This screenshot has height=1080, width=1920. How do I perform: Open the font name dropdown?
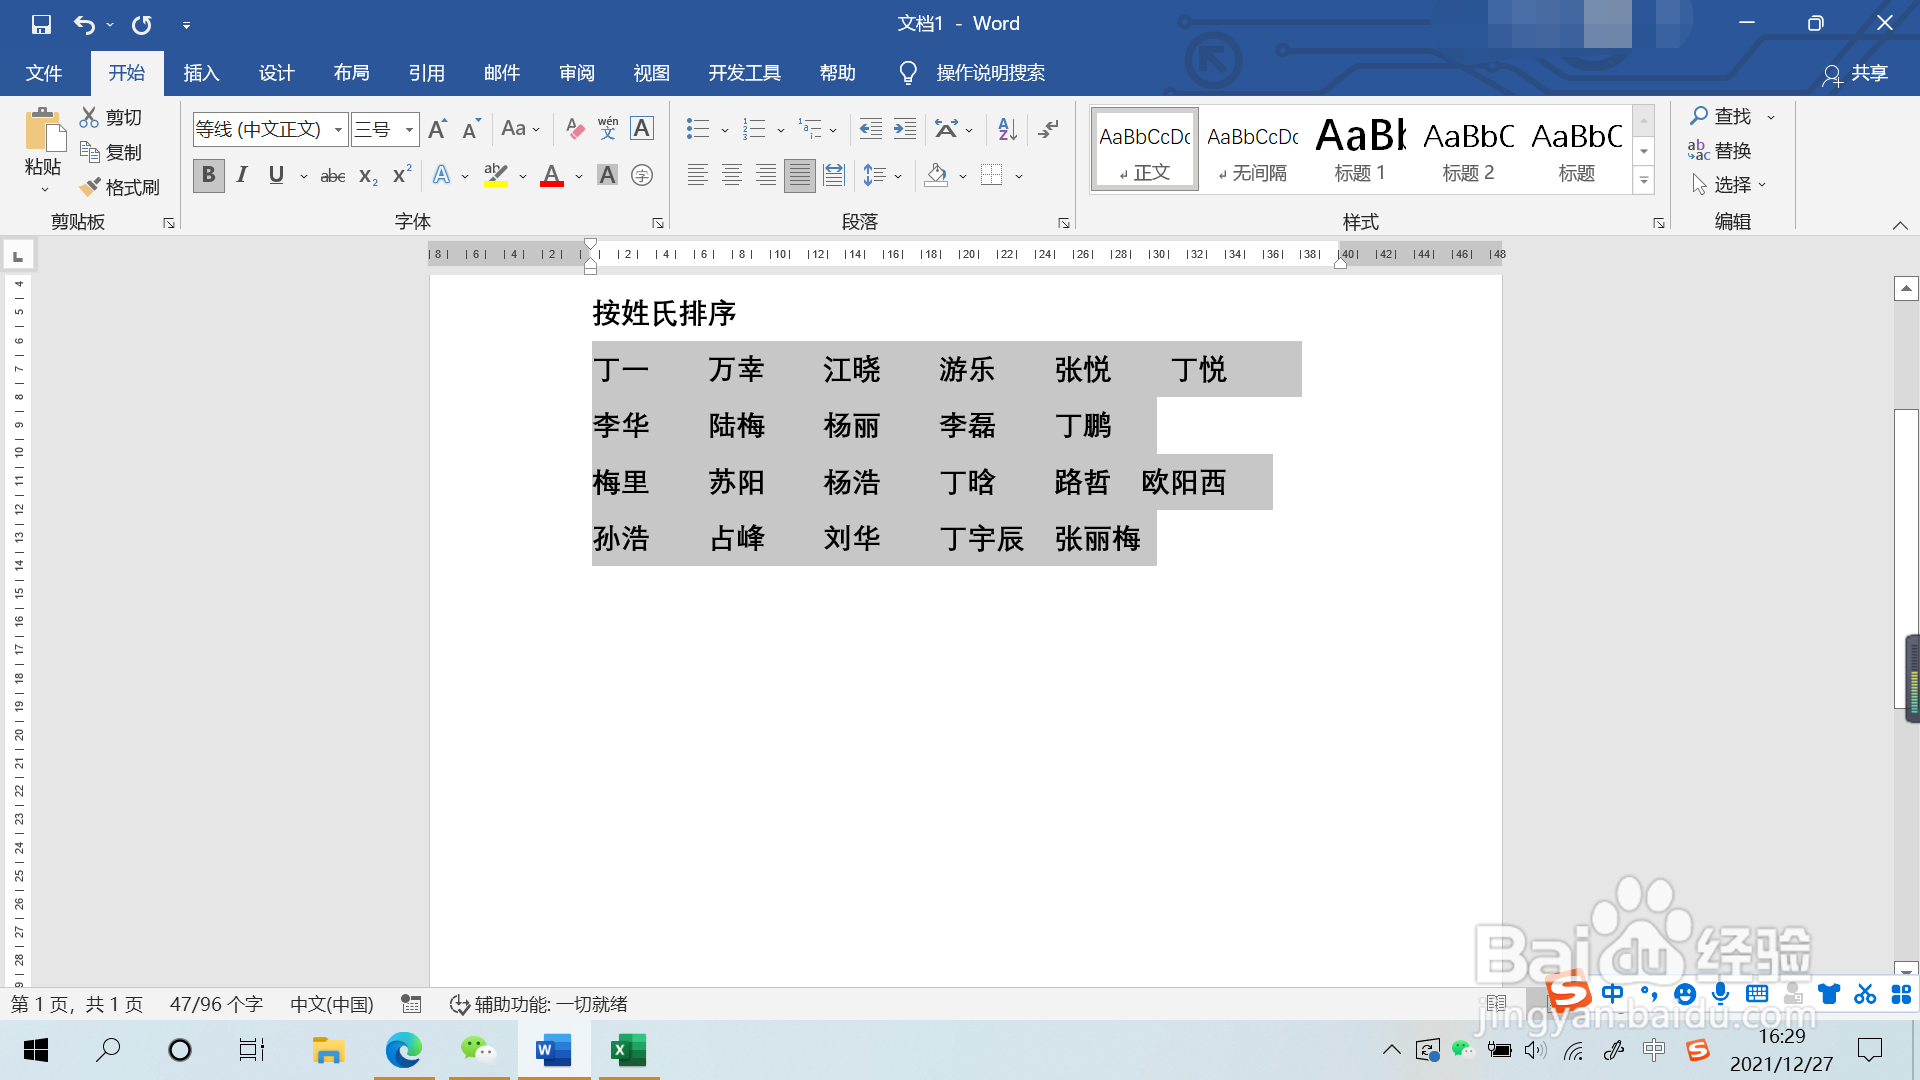coord(338,129)
